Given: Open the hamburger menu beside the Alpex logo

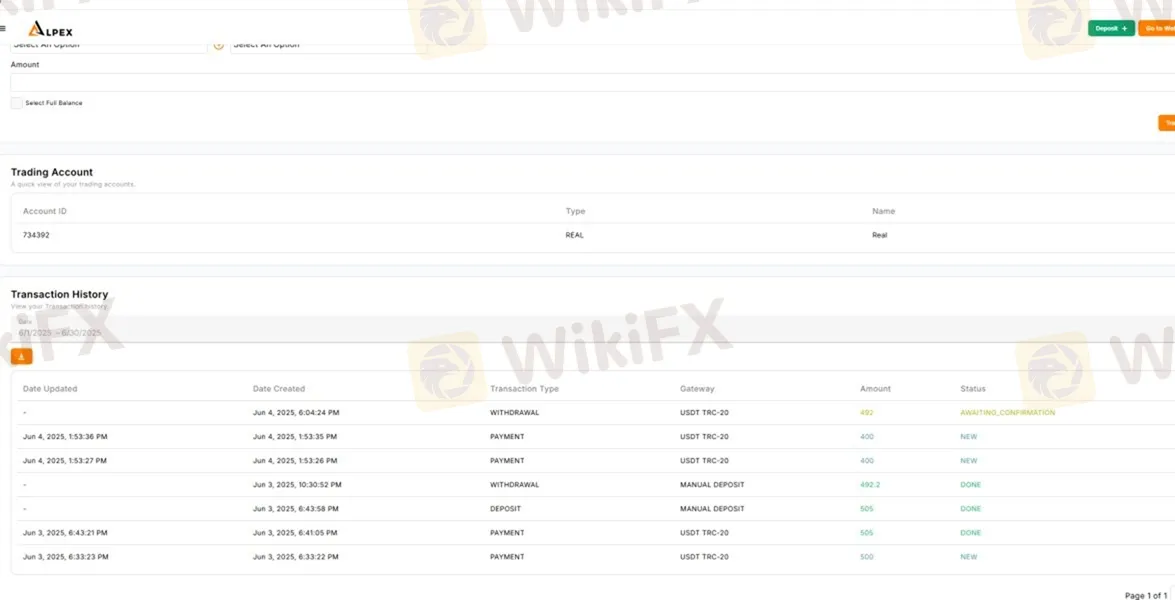Looking at the screenshot, I should coord(3,29).
